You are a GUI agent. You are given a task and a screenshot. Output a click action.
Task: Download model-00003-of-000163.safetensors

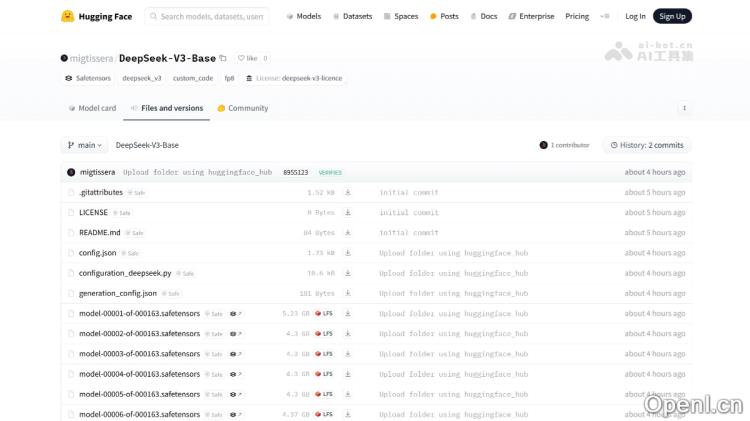click(x=348, y=354)
